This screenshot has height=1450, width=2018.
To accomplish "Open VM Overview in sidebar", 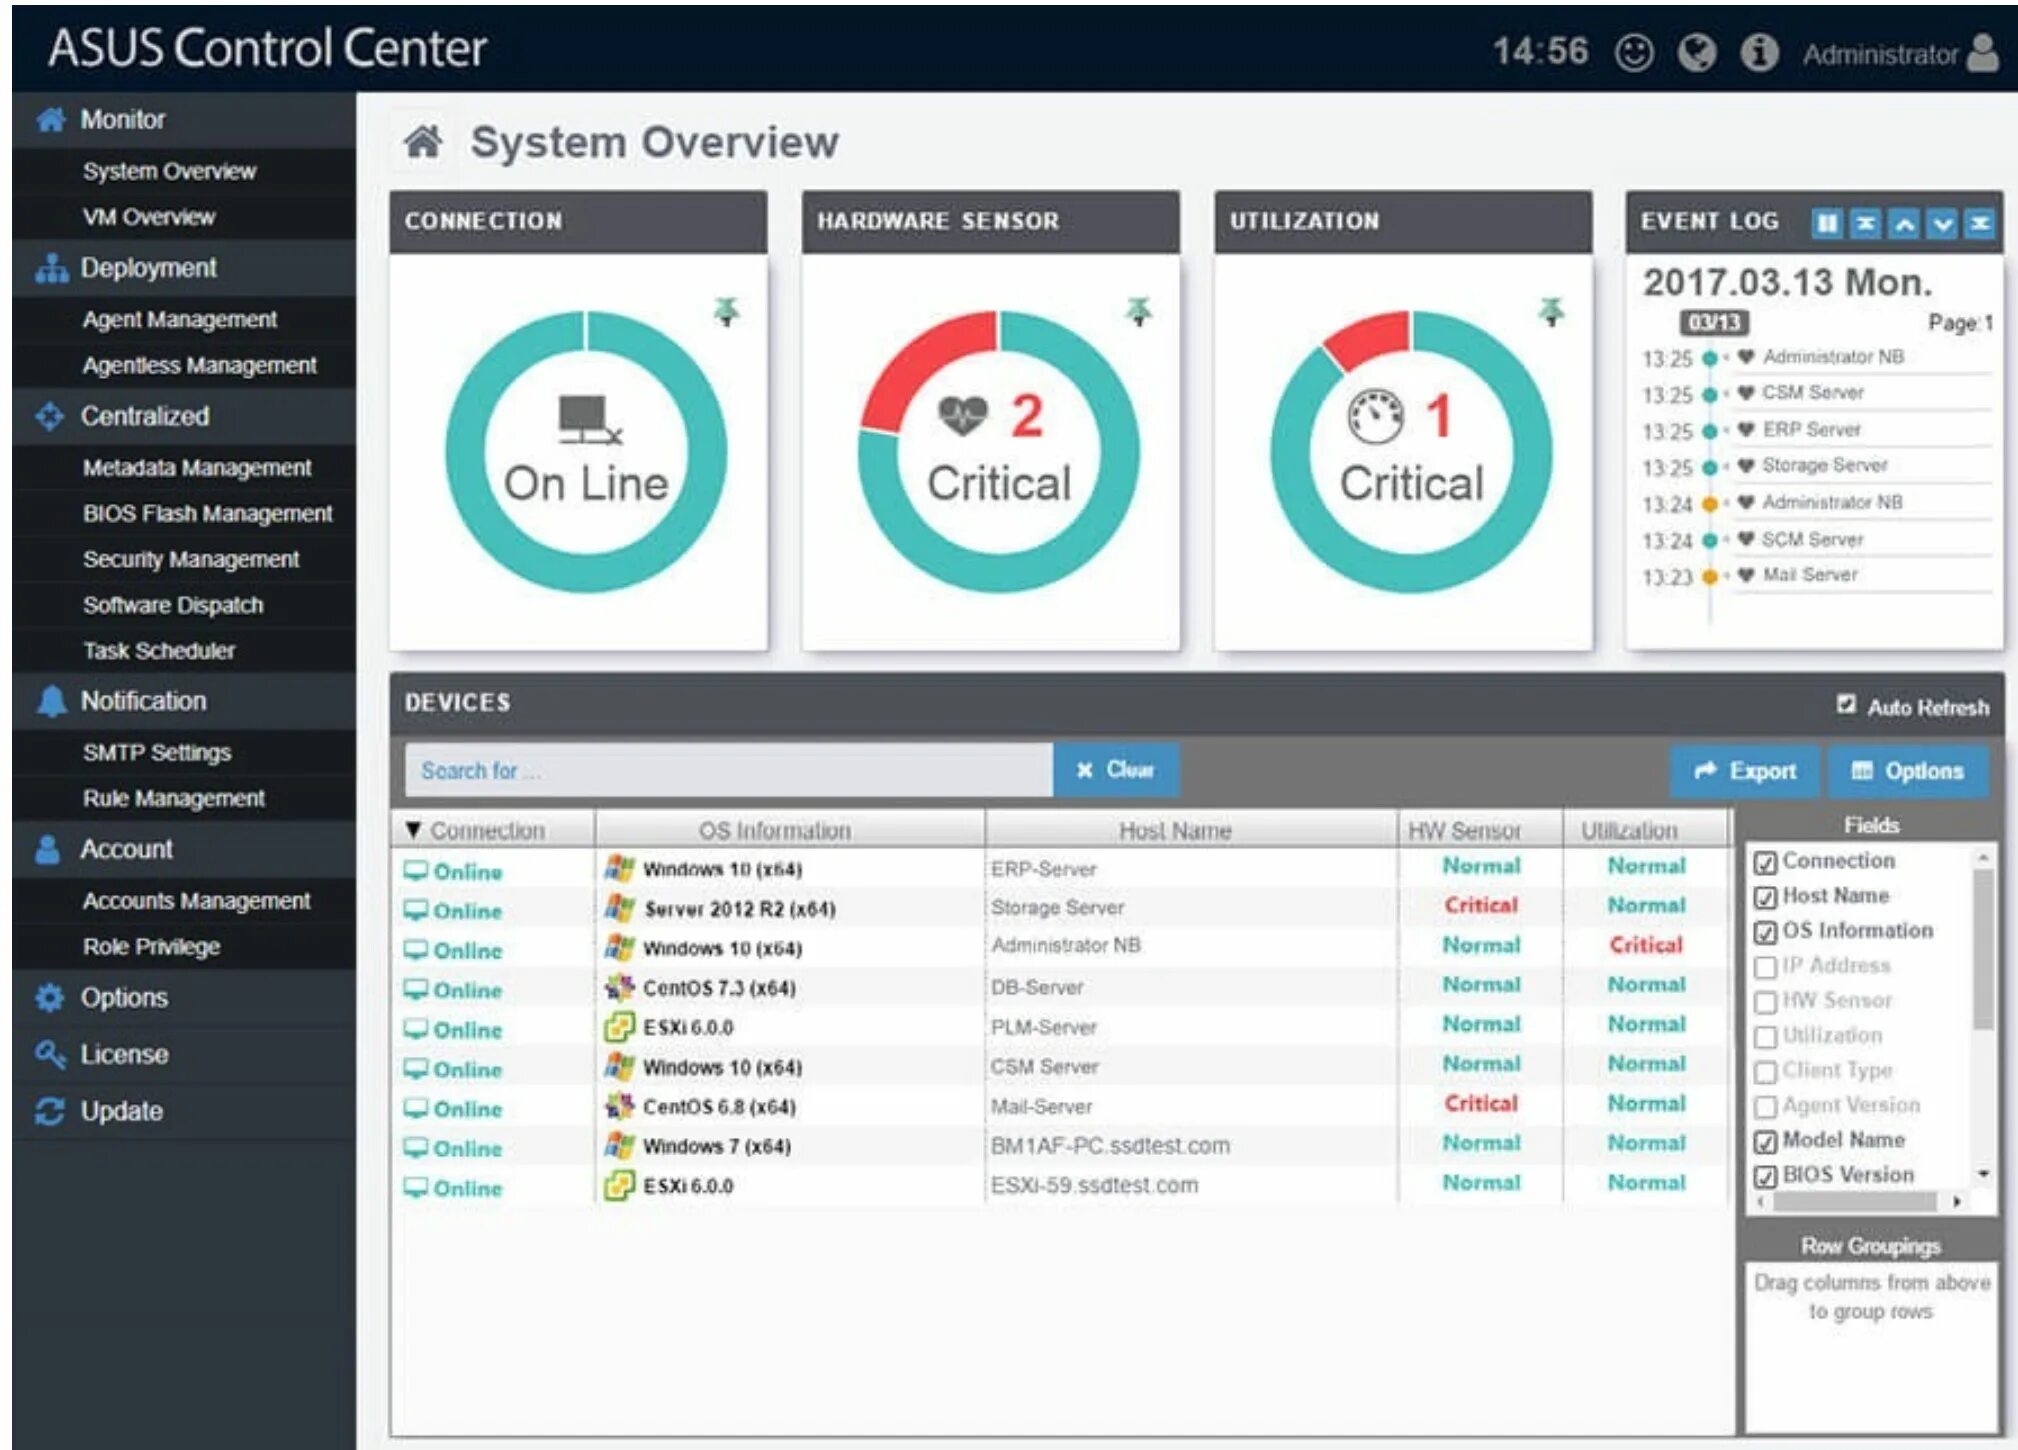I will [x=148, y=217].
